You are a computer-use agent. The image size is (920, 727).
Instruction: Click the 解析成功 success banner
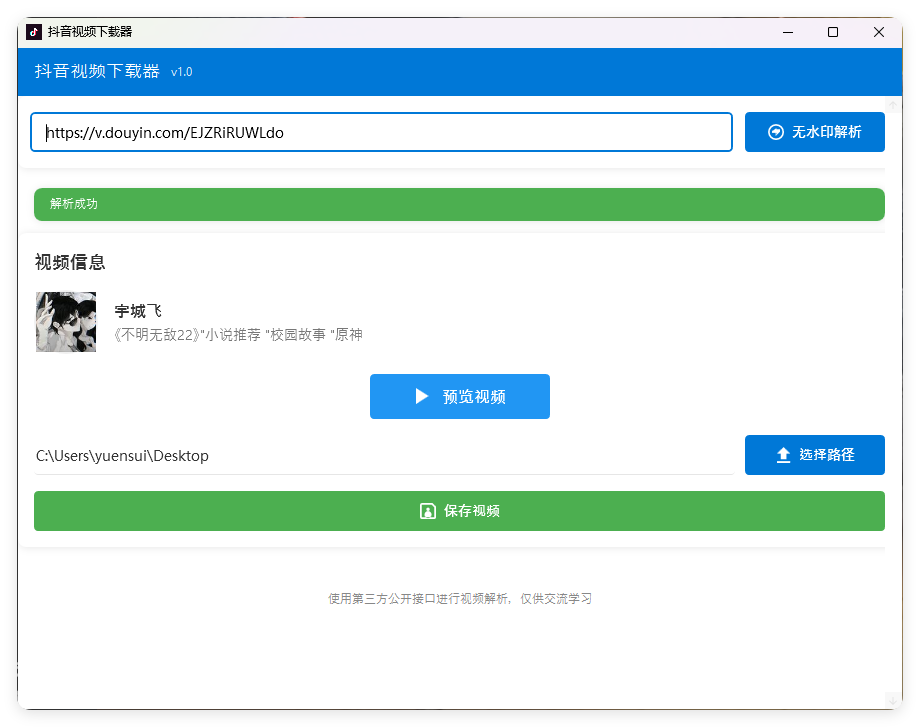point(460,204)
